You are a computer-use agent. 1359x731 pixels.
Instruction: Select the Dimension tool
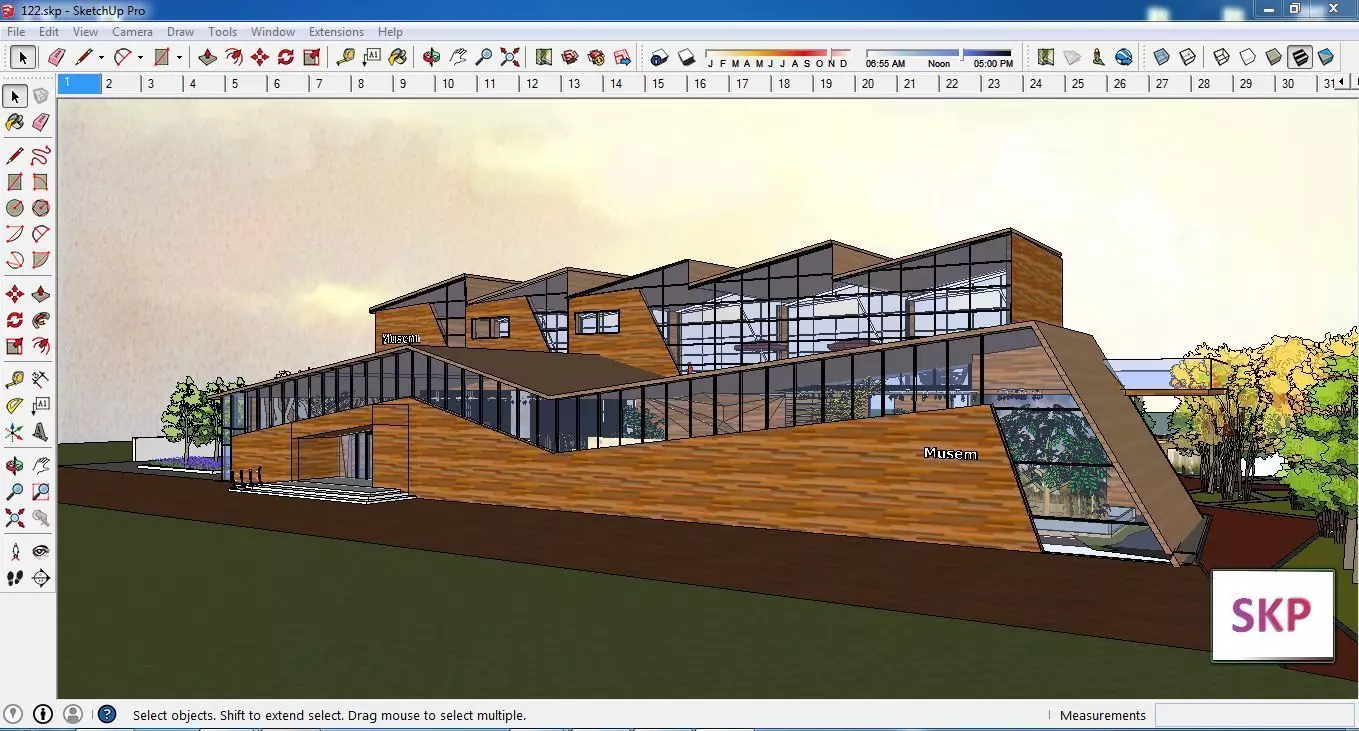(x=40, y=380)
